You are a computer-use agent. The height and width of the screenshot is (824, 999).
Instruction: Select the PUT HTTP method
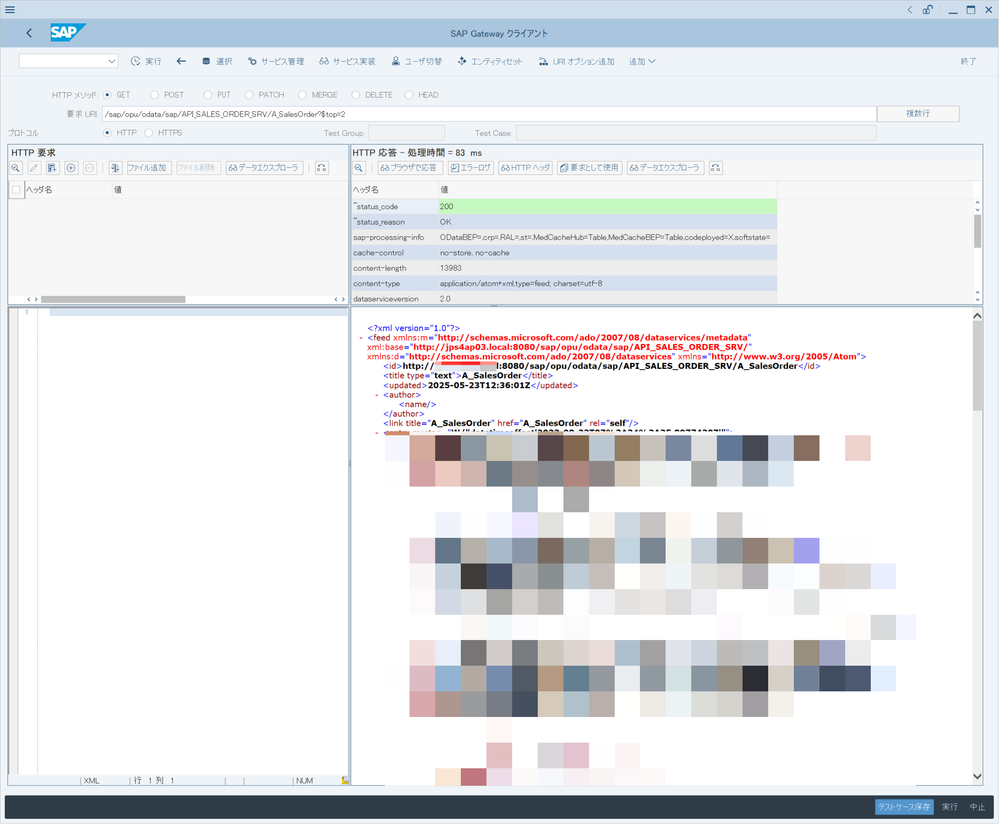208,95
